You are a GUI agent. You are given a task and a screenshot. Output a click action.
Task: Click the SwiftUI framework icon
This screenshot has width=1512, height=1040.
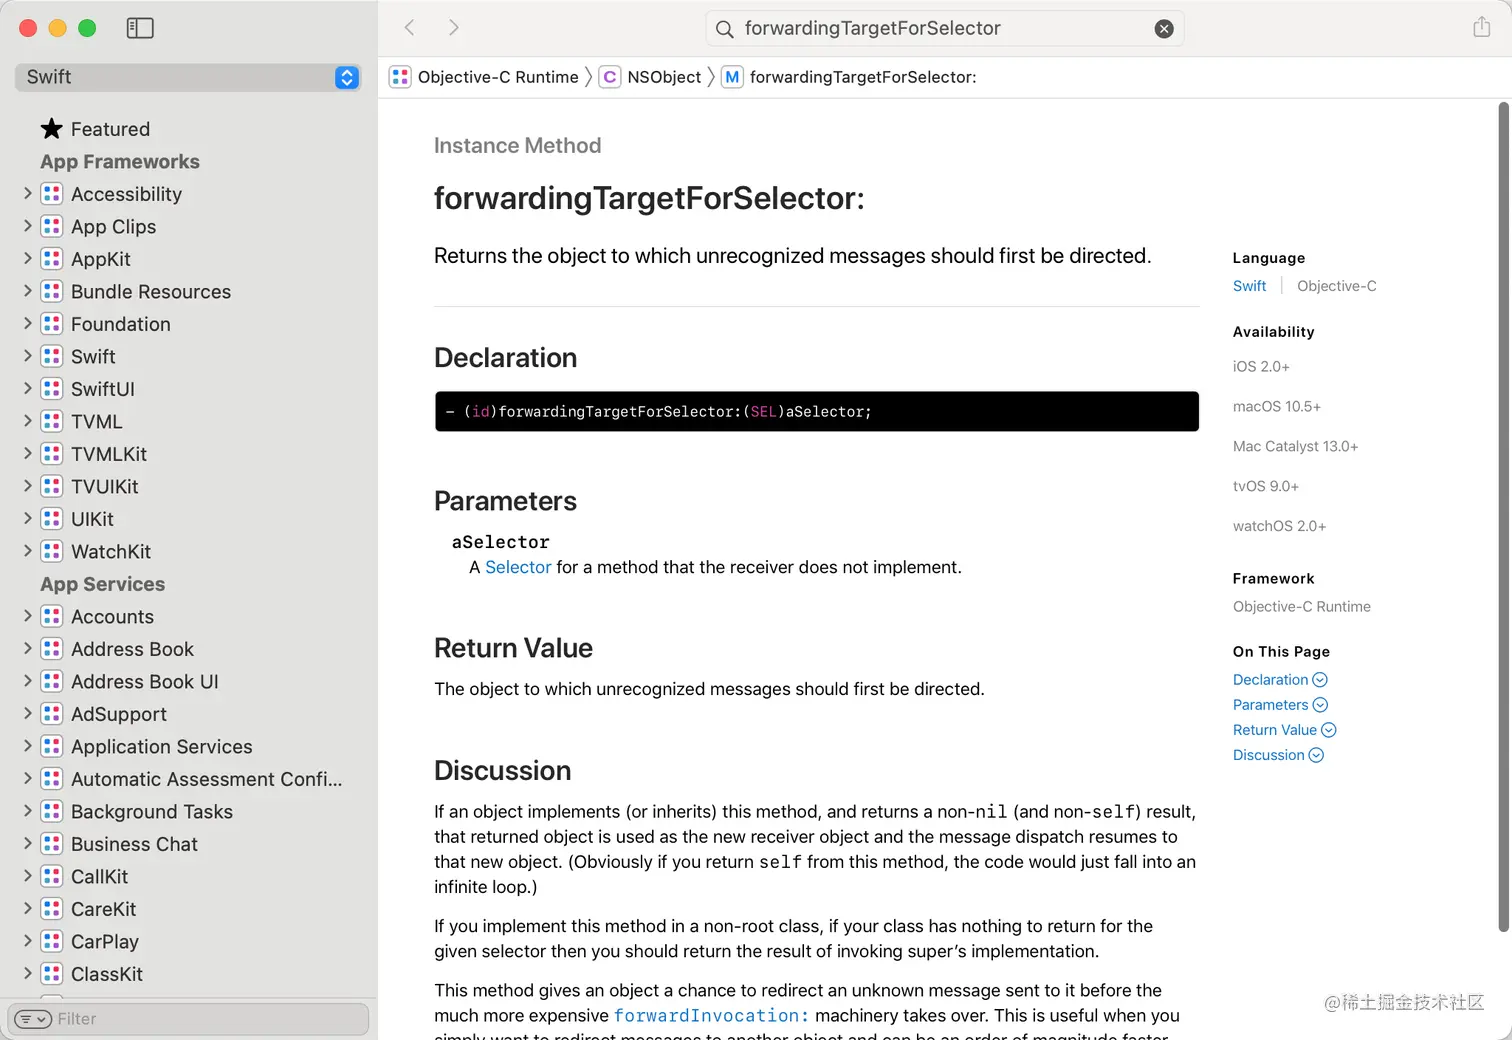52,389
